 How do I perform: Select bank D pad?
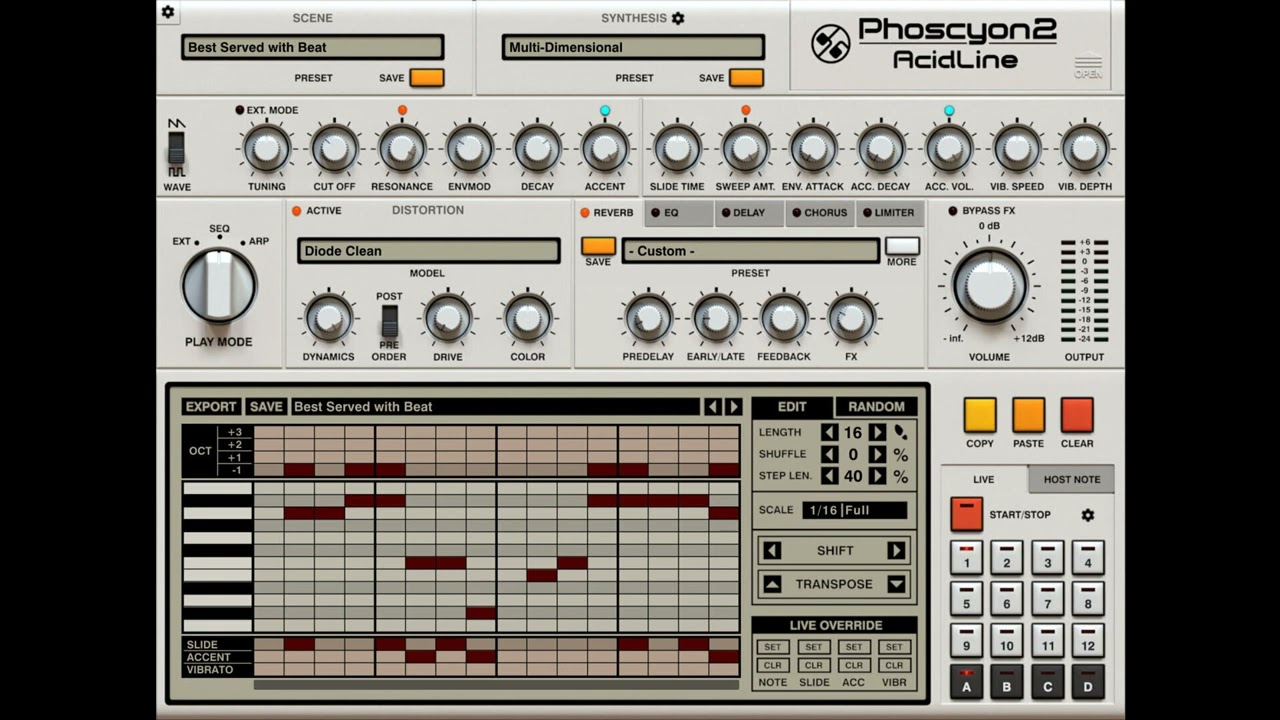click(x=1088, y=682)
